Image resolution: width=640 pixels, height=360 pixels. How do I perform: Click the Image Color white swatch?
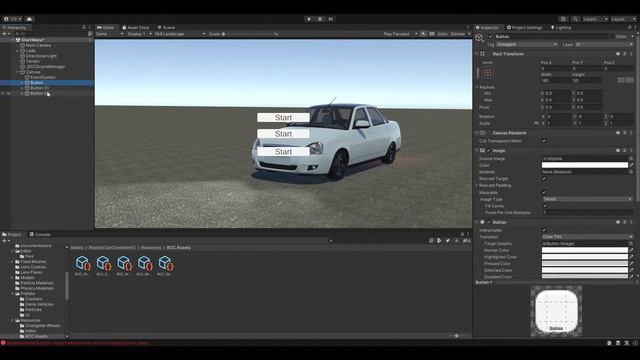584,165
